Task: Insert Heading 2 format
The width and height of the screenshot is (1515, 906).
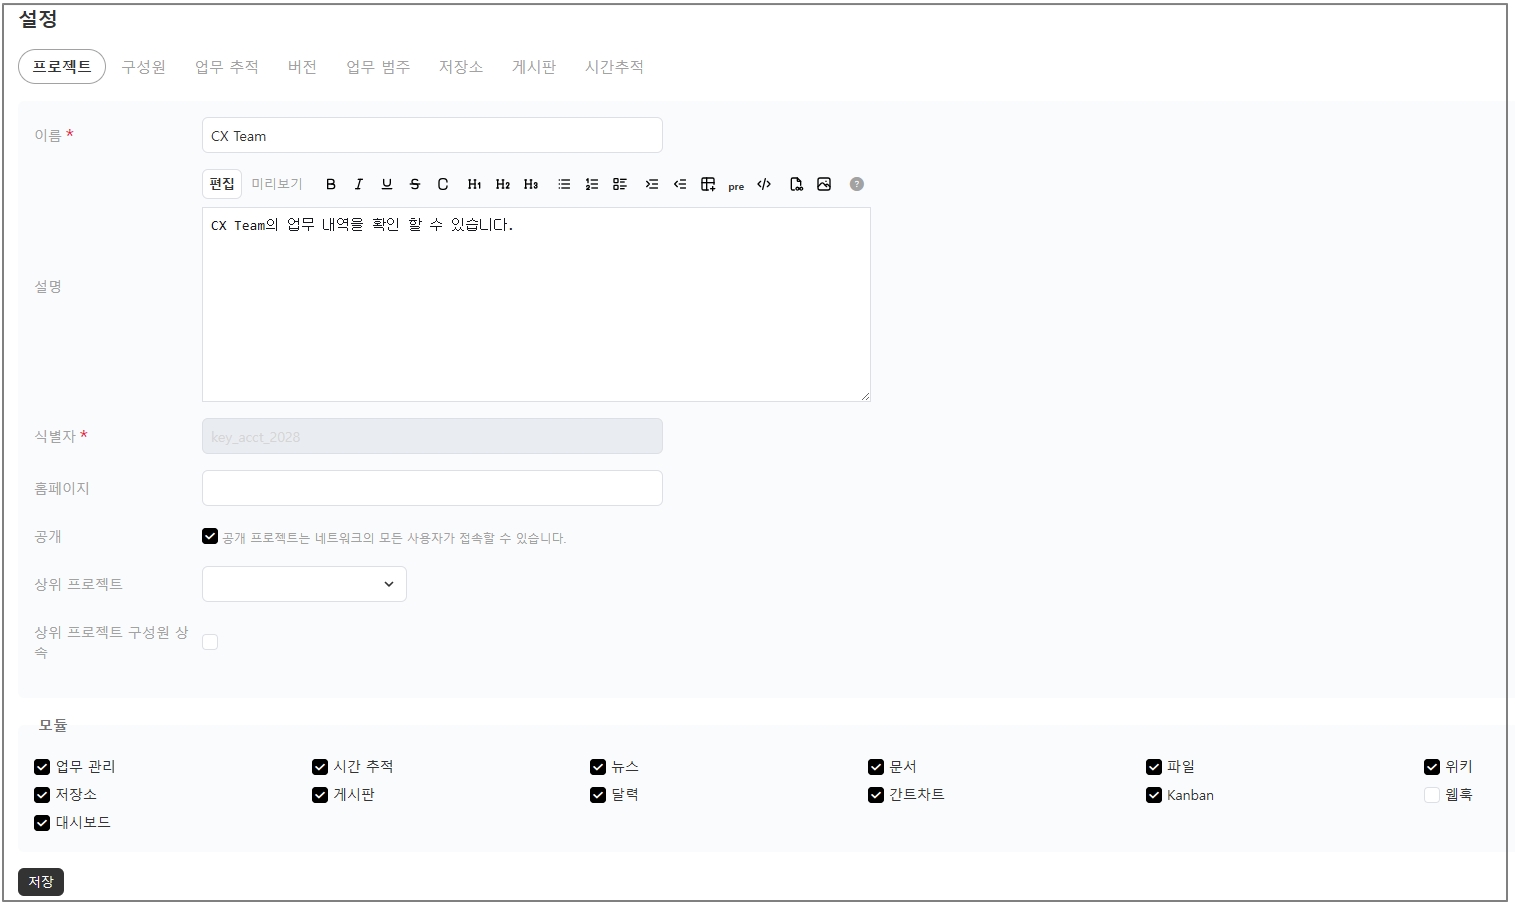Action: (503, 184)
